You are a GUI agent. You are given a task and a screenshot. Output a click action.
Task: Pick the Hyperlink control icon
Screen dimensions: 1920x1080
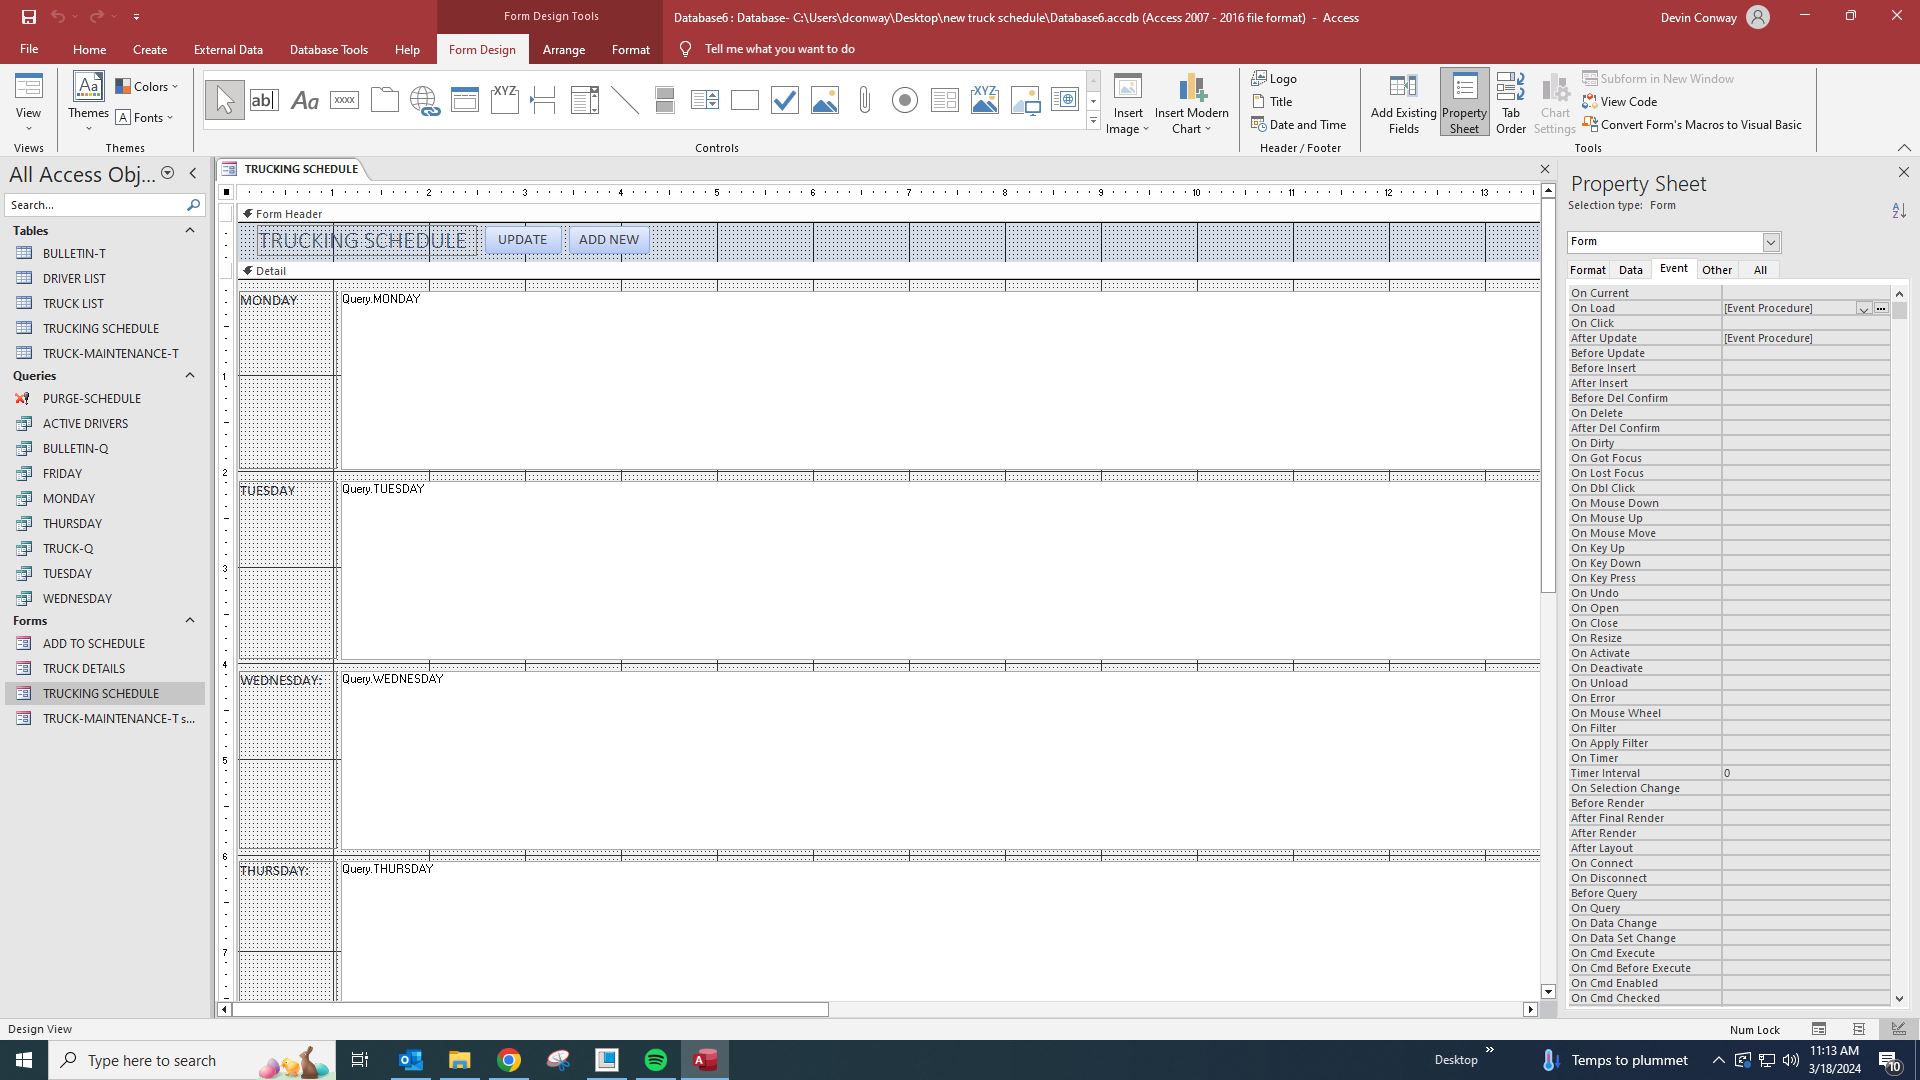424,100
